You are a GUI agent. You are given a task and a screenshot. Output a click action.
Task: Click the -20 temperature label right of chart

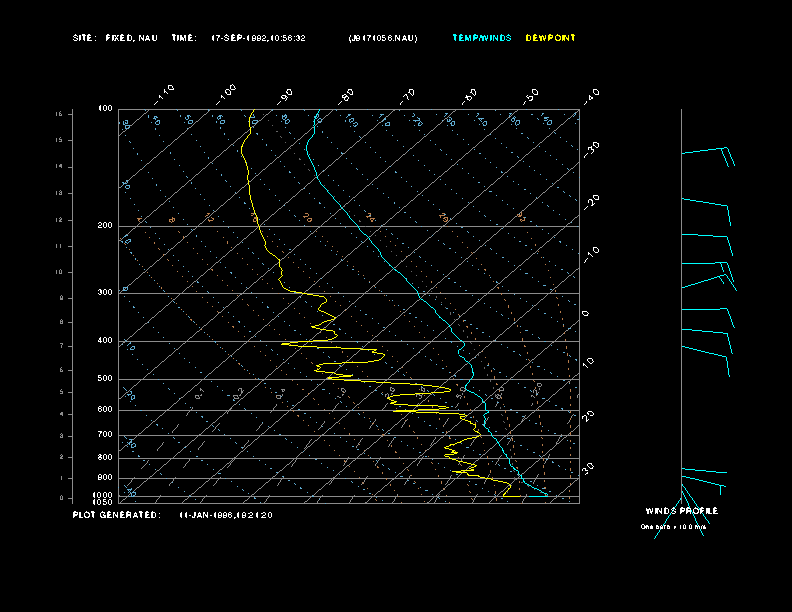pos(592,202)
